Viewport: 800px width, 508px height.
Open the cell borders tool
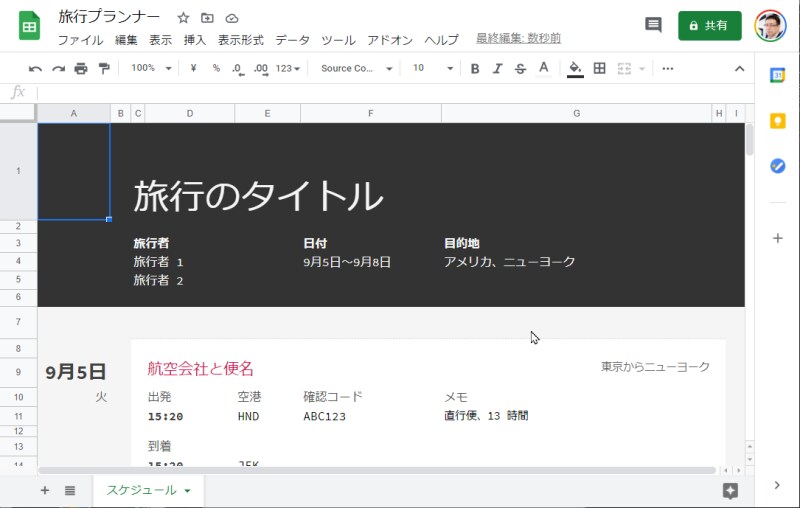pos(599,68)
